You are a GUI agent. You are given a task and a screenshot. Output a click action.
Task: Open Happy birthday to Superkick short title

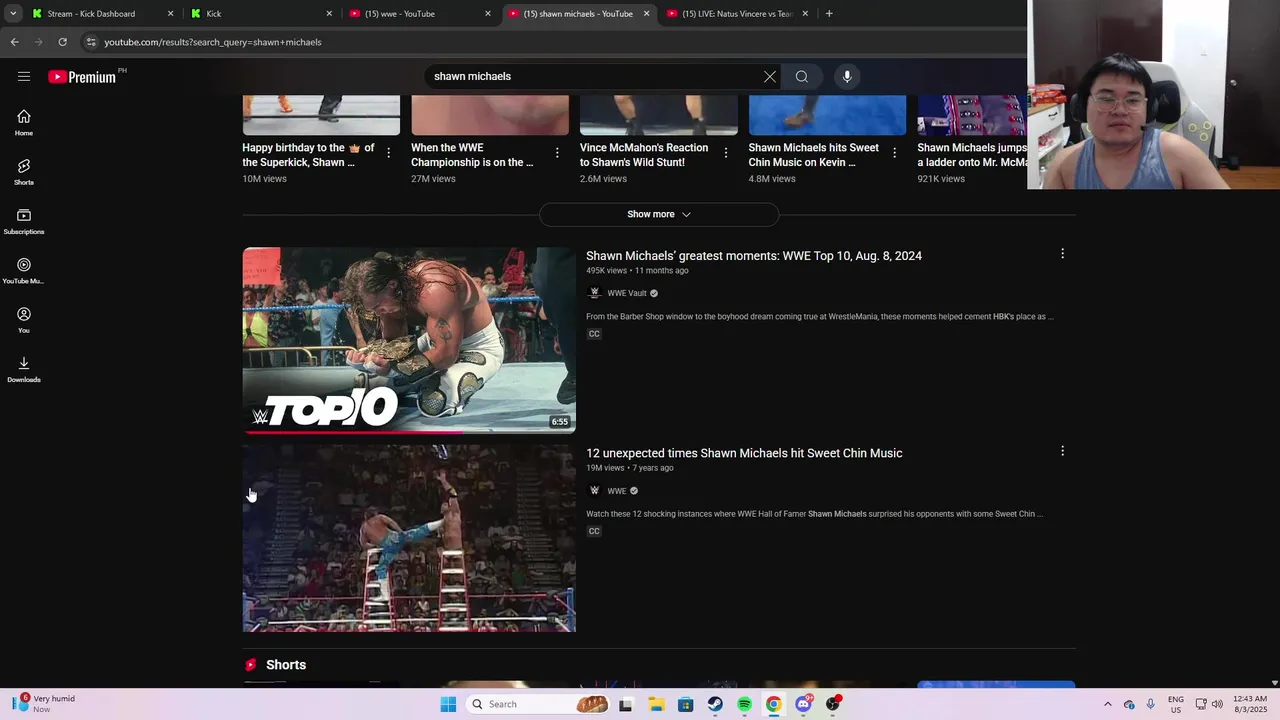coord(308,155)
